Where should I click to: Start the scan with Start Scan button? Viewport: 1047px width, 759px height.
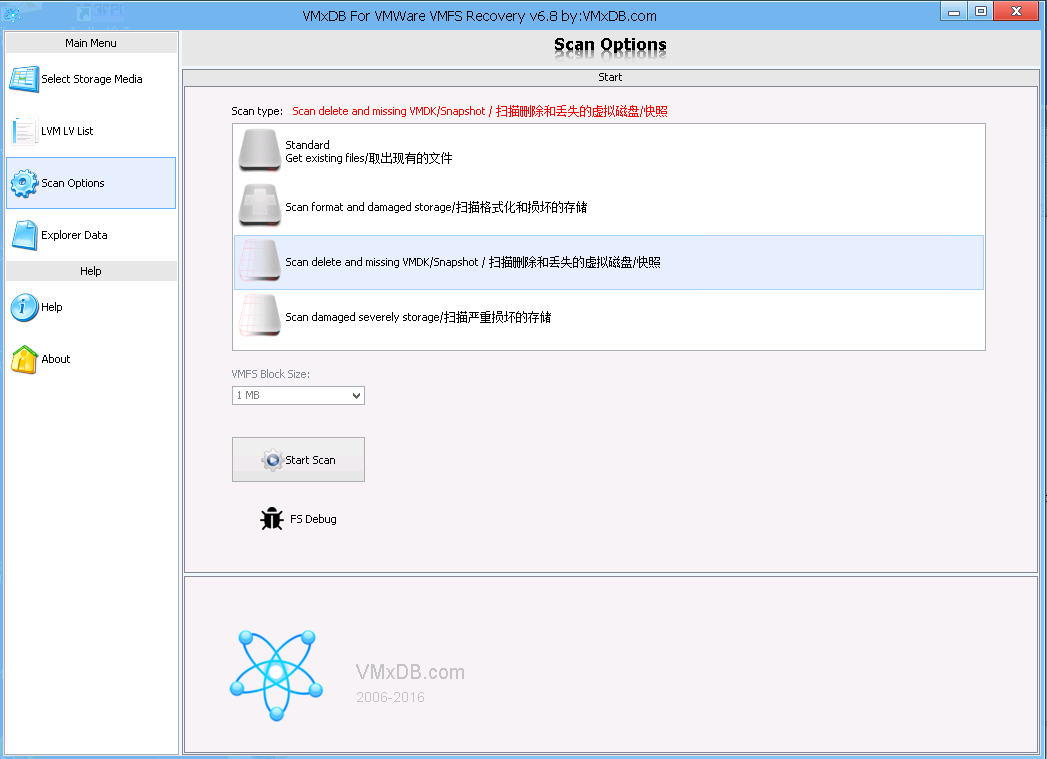298,459
